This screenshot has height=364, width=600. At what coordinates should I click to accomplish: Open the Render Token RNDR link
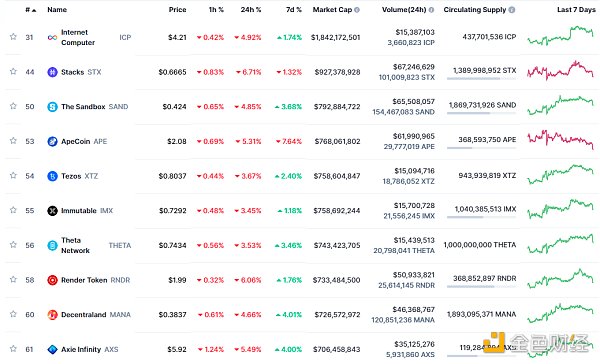(96, 280)
